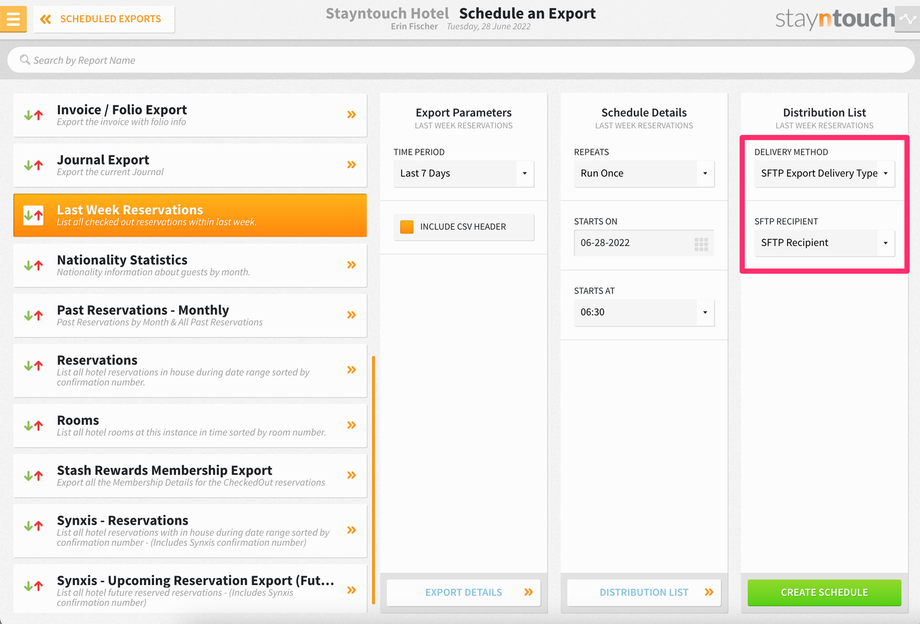Click the Reservations row double chevron
Screen dimensions: 920x624
coord(351,370)
